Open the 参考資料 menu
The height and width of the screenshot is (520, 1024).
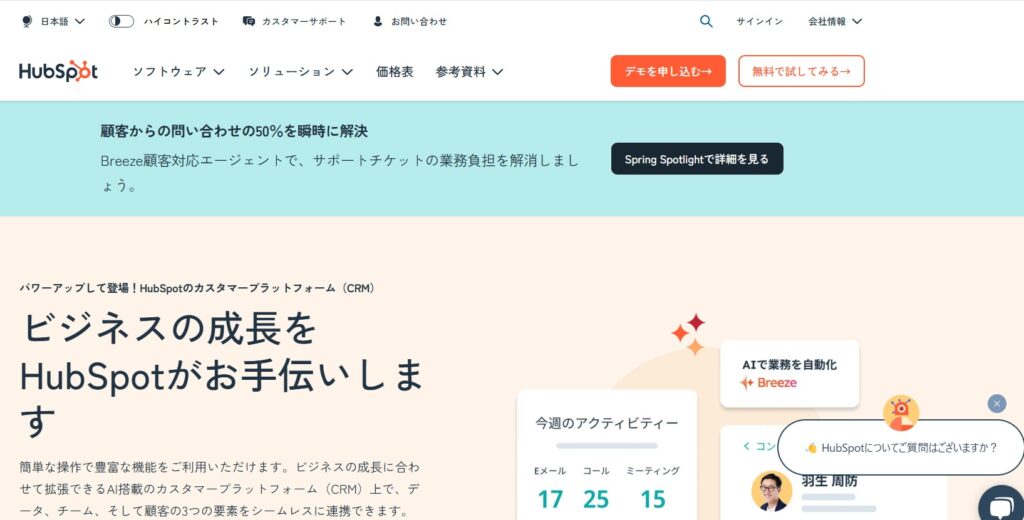pyautogui.click(x=469, y=72)
